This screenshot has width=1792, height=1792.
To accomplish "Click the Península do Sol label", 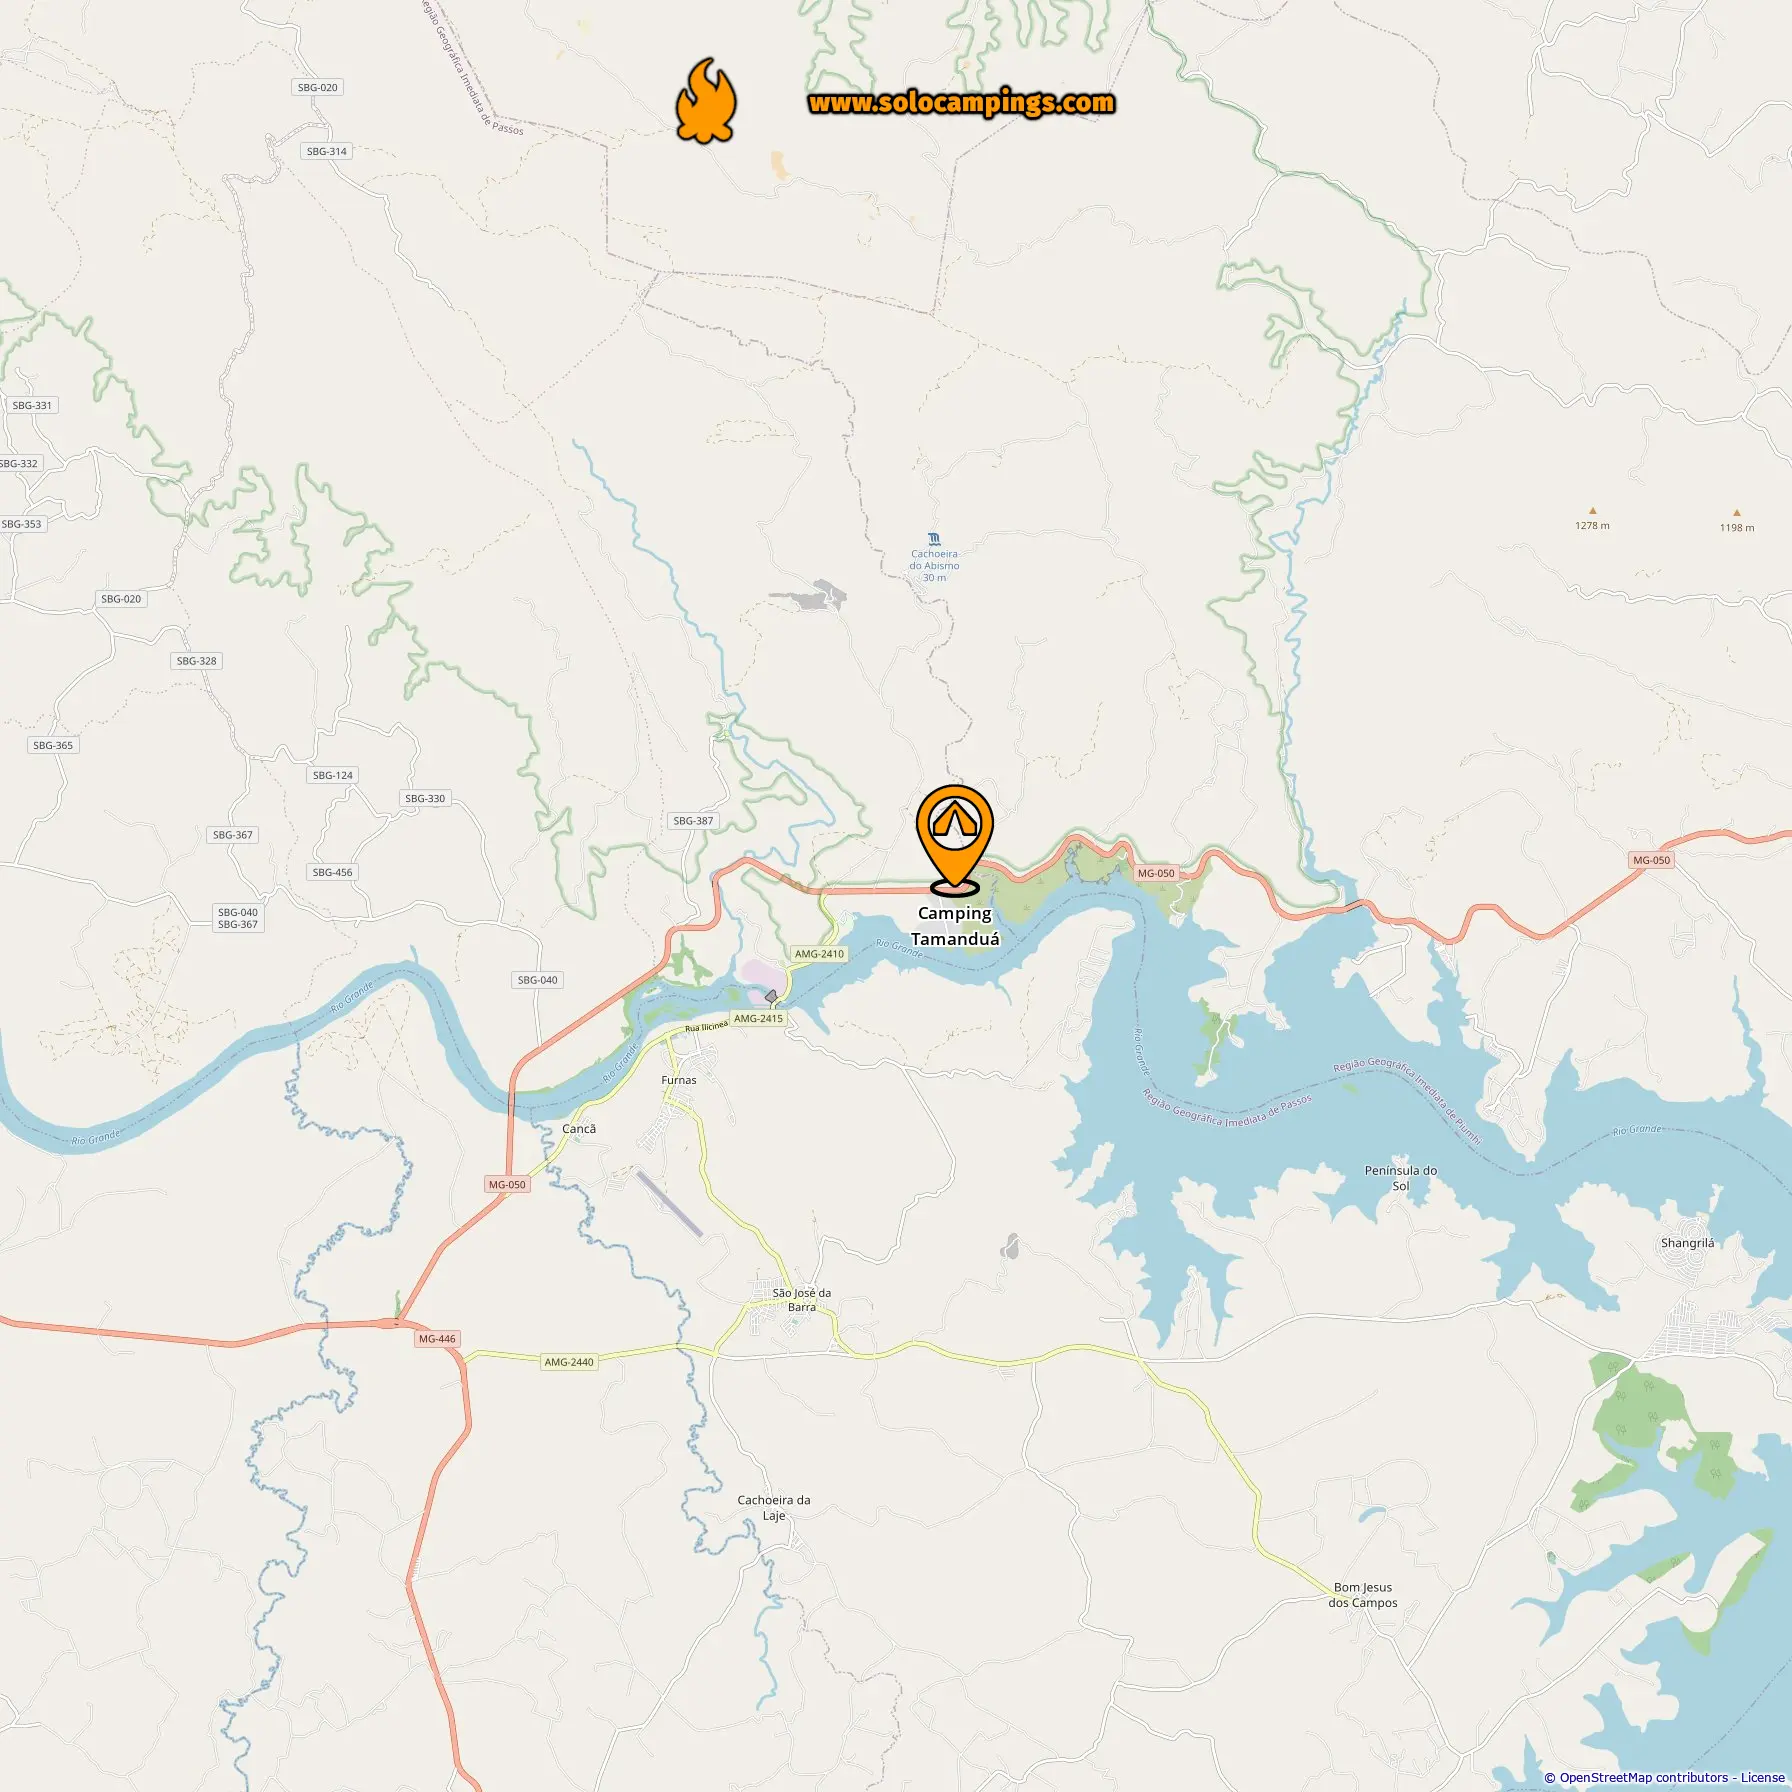I will (1401, 1178).
